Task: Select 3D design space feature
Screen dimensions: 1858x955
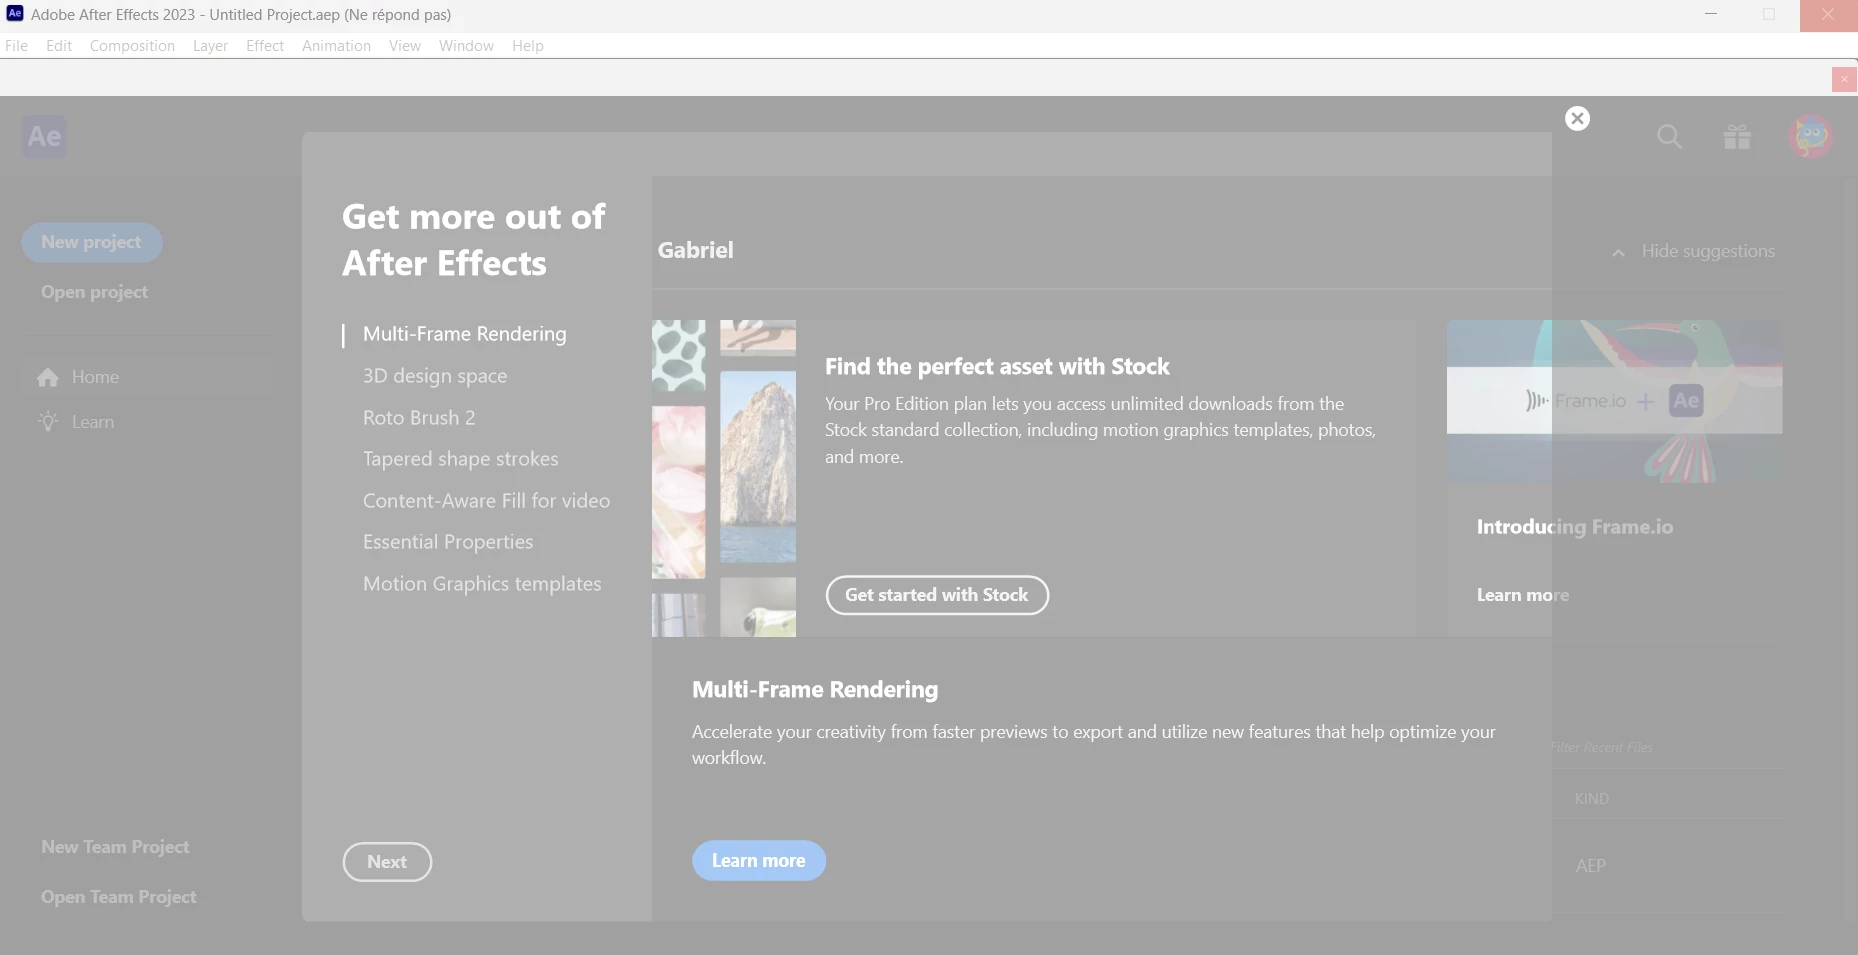Action: pyautogui.click(x=435, y=376)
